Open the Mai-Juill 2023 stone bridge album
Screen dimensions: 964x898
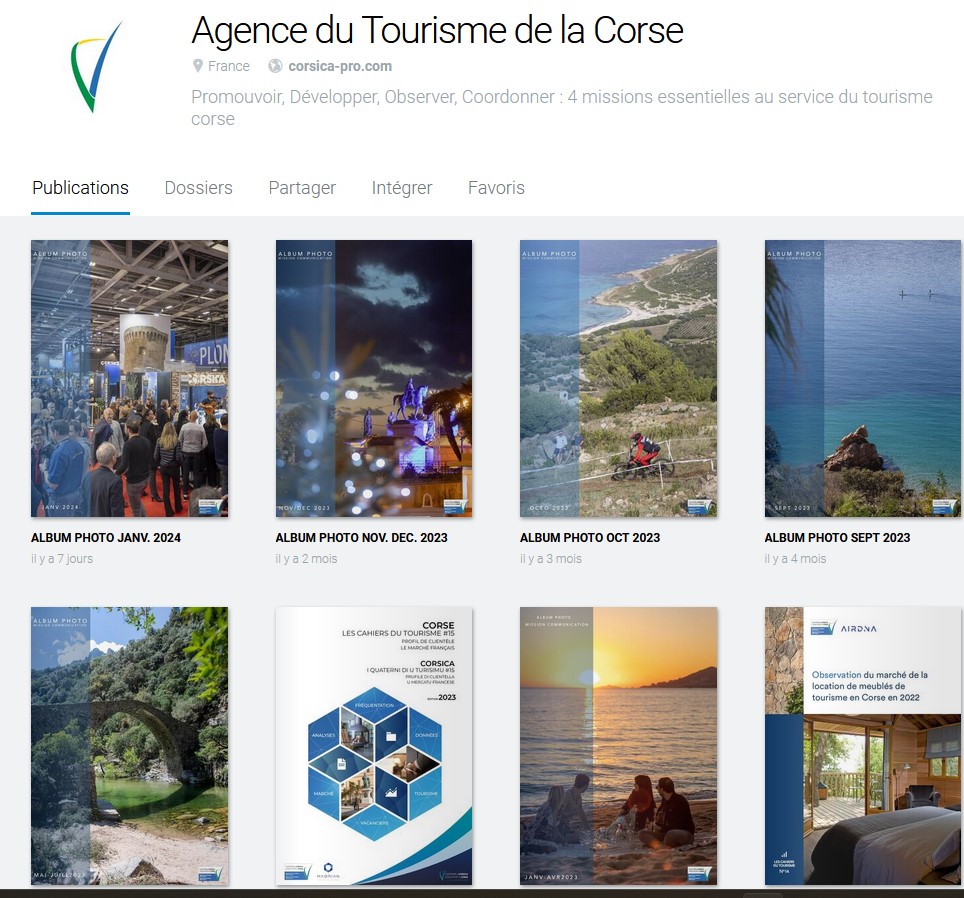[x=130, y=746]
